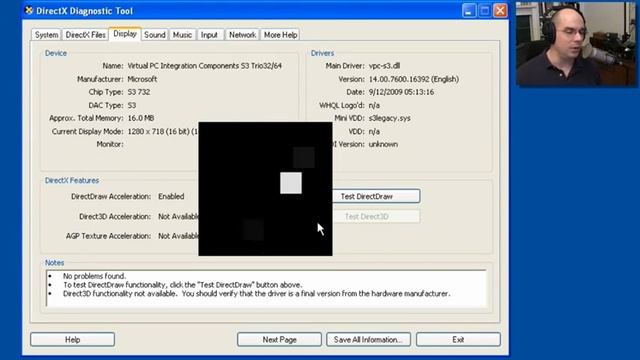The width and height of the screenshot is (640, 360).
Task: Click the Current Display Mode value
Action: click(x=163, y=131)
